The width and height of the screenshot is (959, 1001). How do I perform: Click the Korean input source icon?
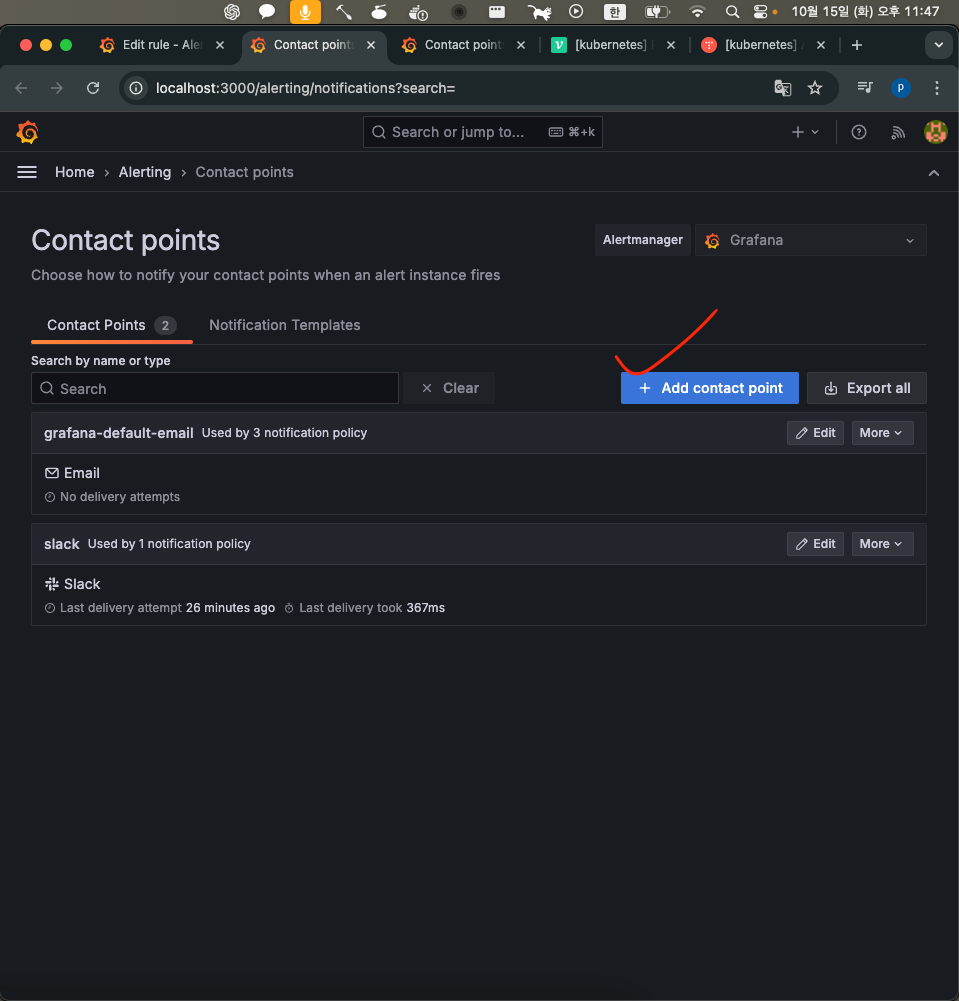(x=615, y=11)
